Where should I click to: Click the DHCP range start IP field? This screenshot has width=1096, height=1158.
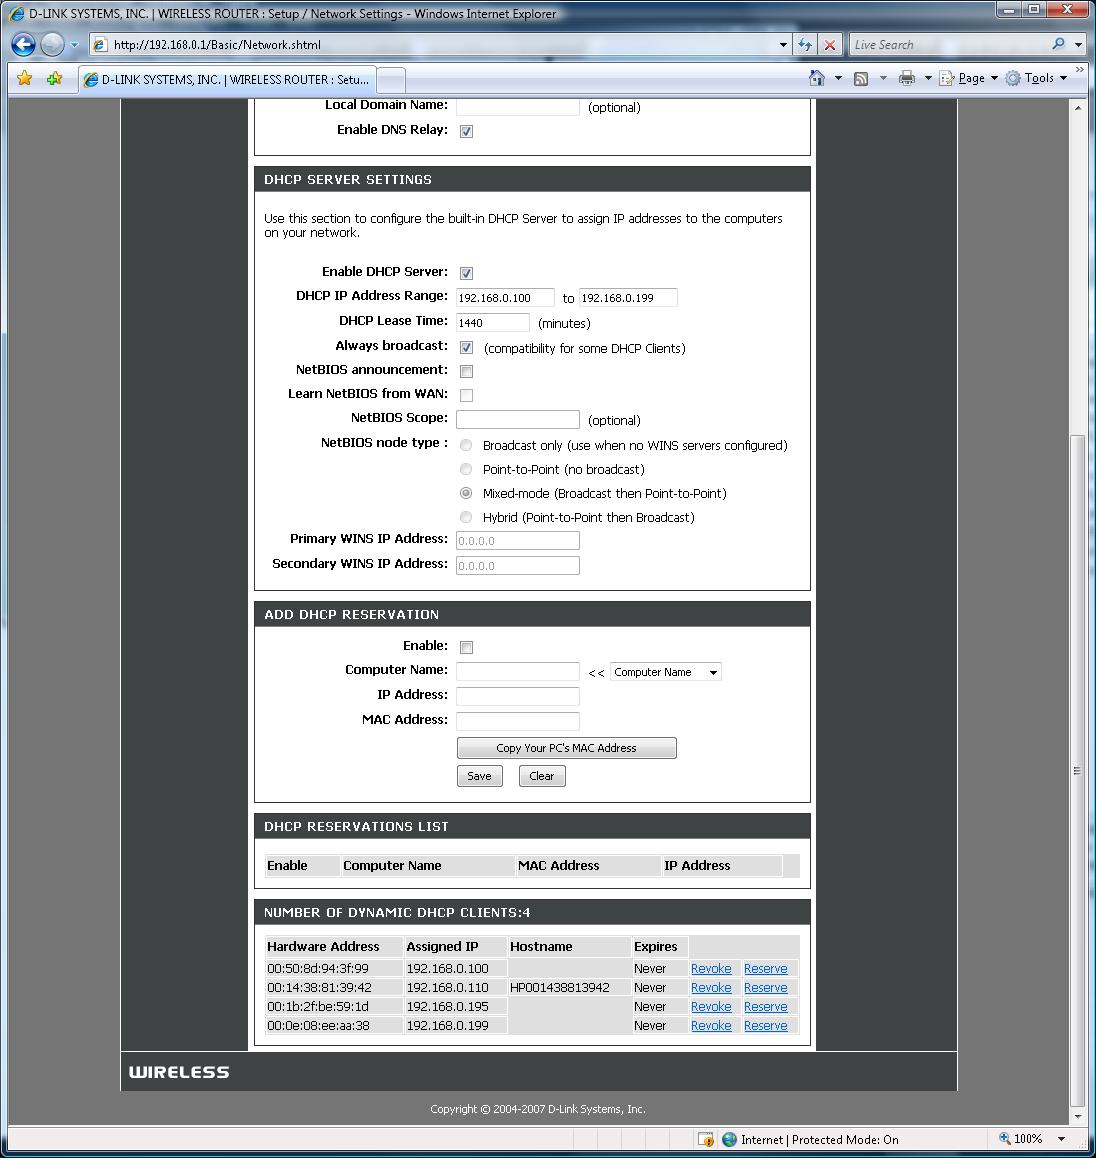tap(505, 298)
